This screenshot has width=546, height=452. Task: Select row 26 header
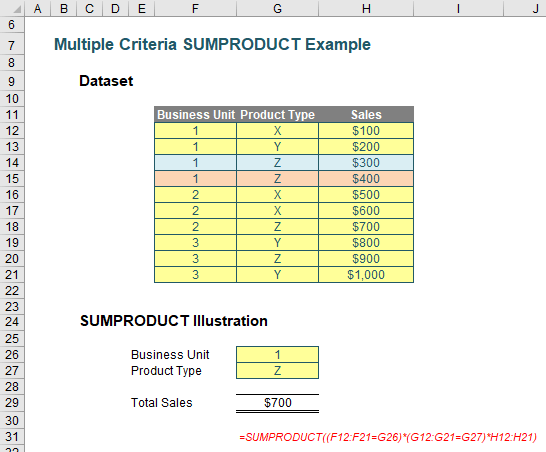pos(12,354)
